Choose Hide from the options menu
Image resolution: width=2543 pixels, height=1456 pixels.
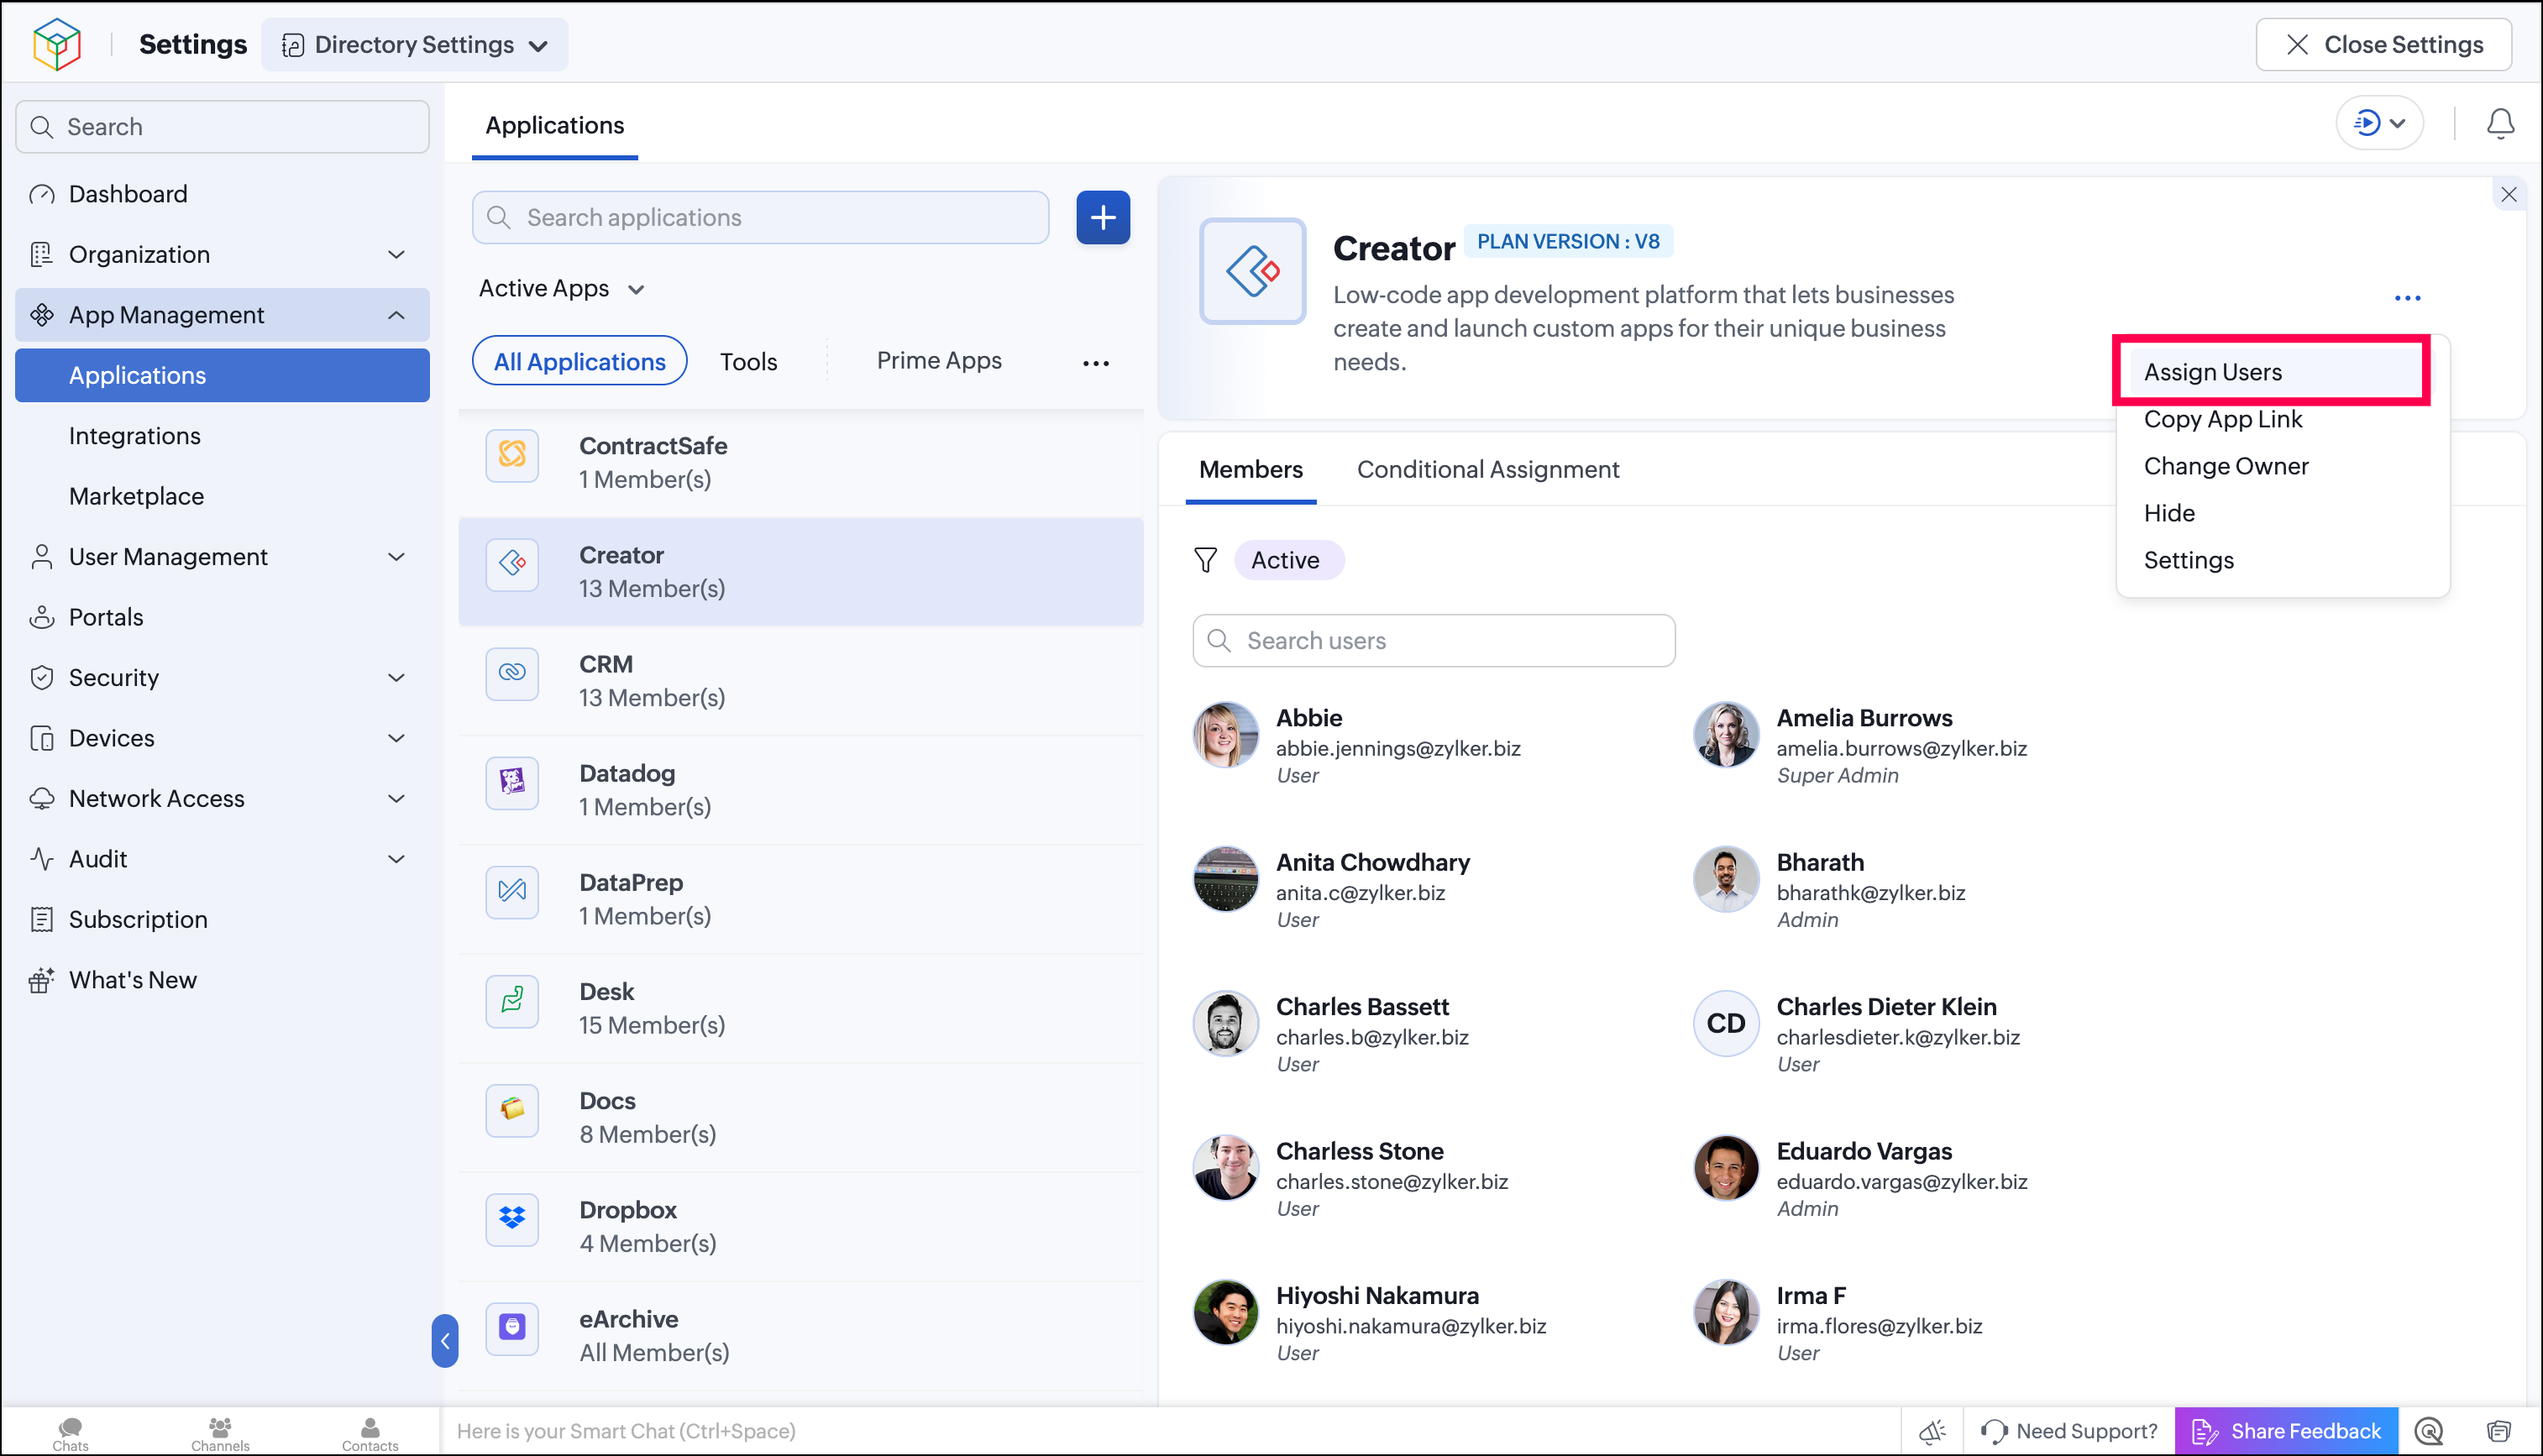tap(2169, 513)
